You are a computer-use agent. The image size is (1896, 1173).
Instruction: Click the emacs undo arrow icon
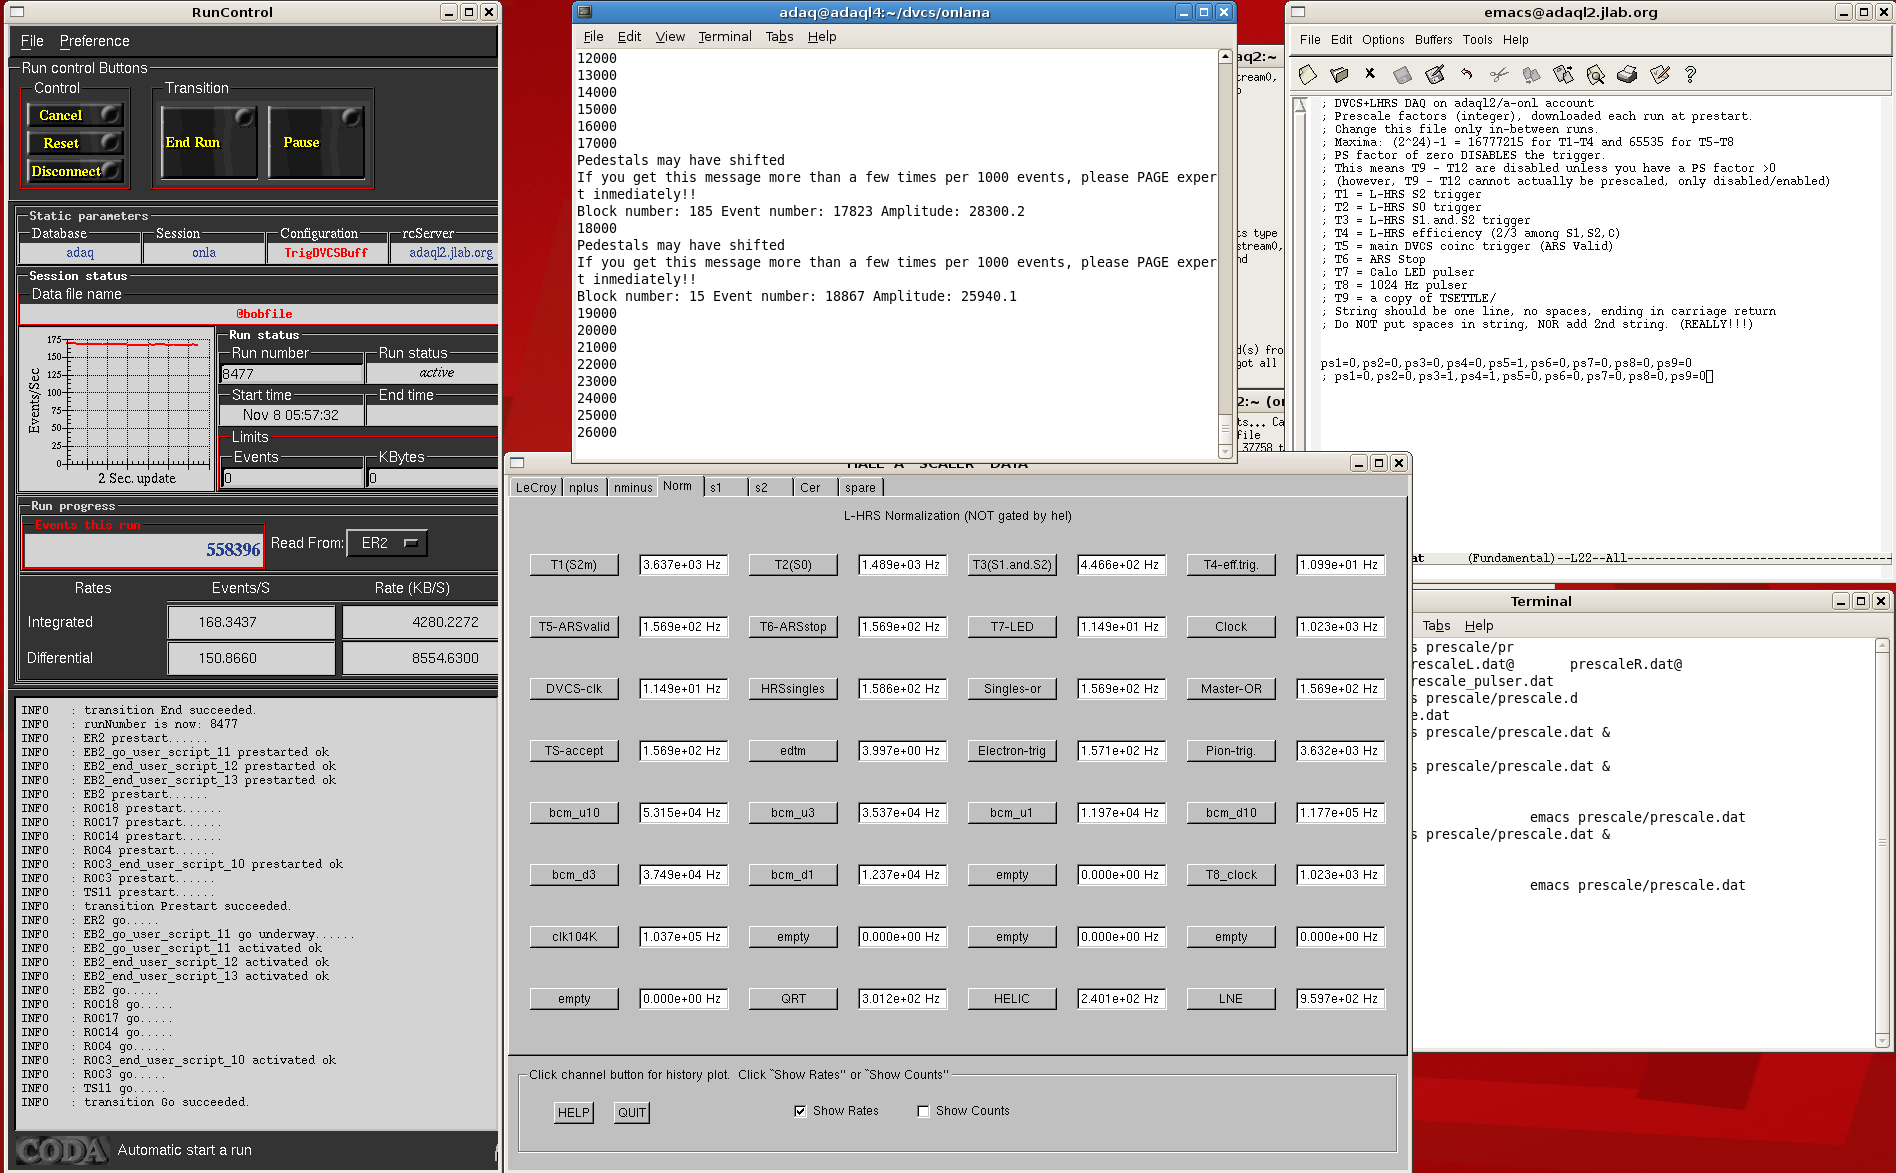[1466, 74]
